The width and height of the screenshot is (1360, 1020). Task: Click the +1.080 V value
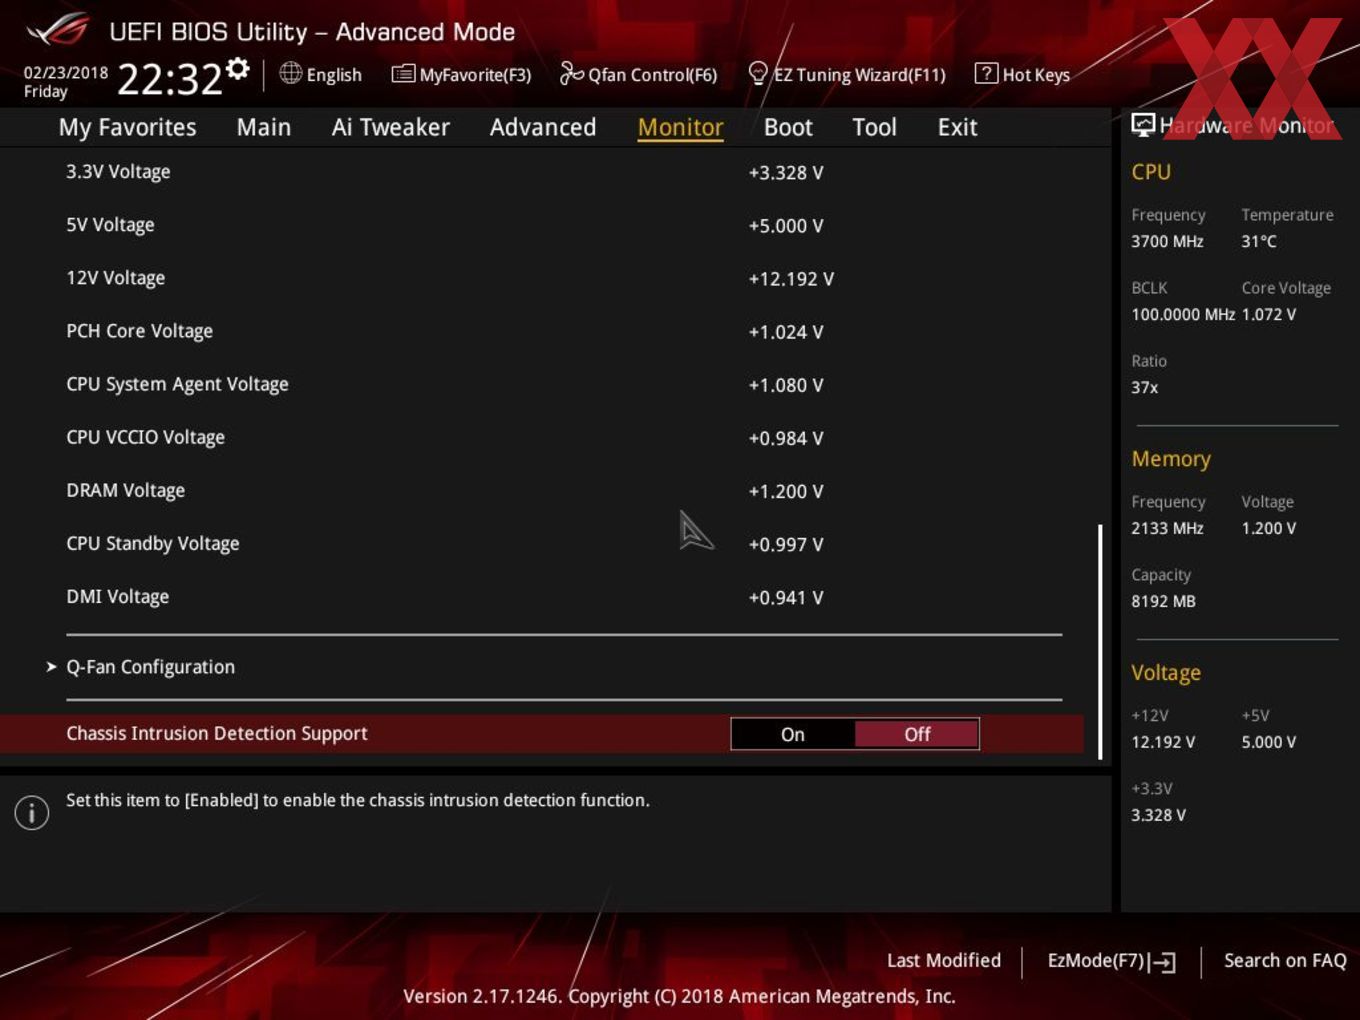tap(786, 385)
